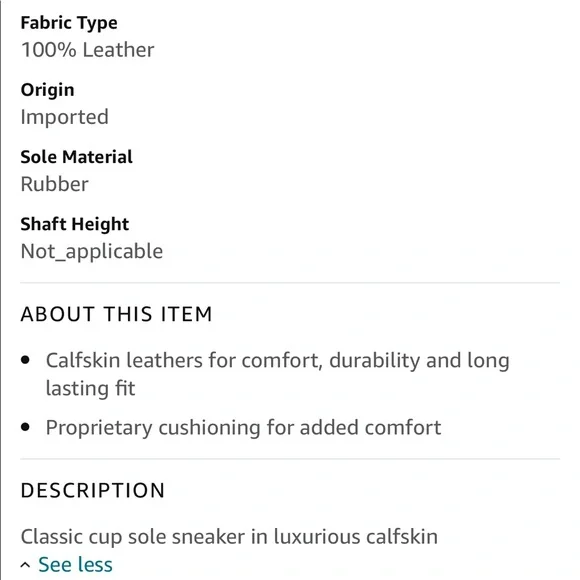
Task: Click the ABOUT THIS ITEM heading
Action: [x=117, y=314]
